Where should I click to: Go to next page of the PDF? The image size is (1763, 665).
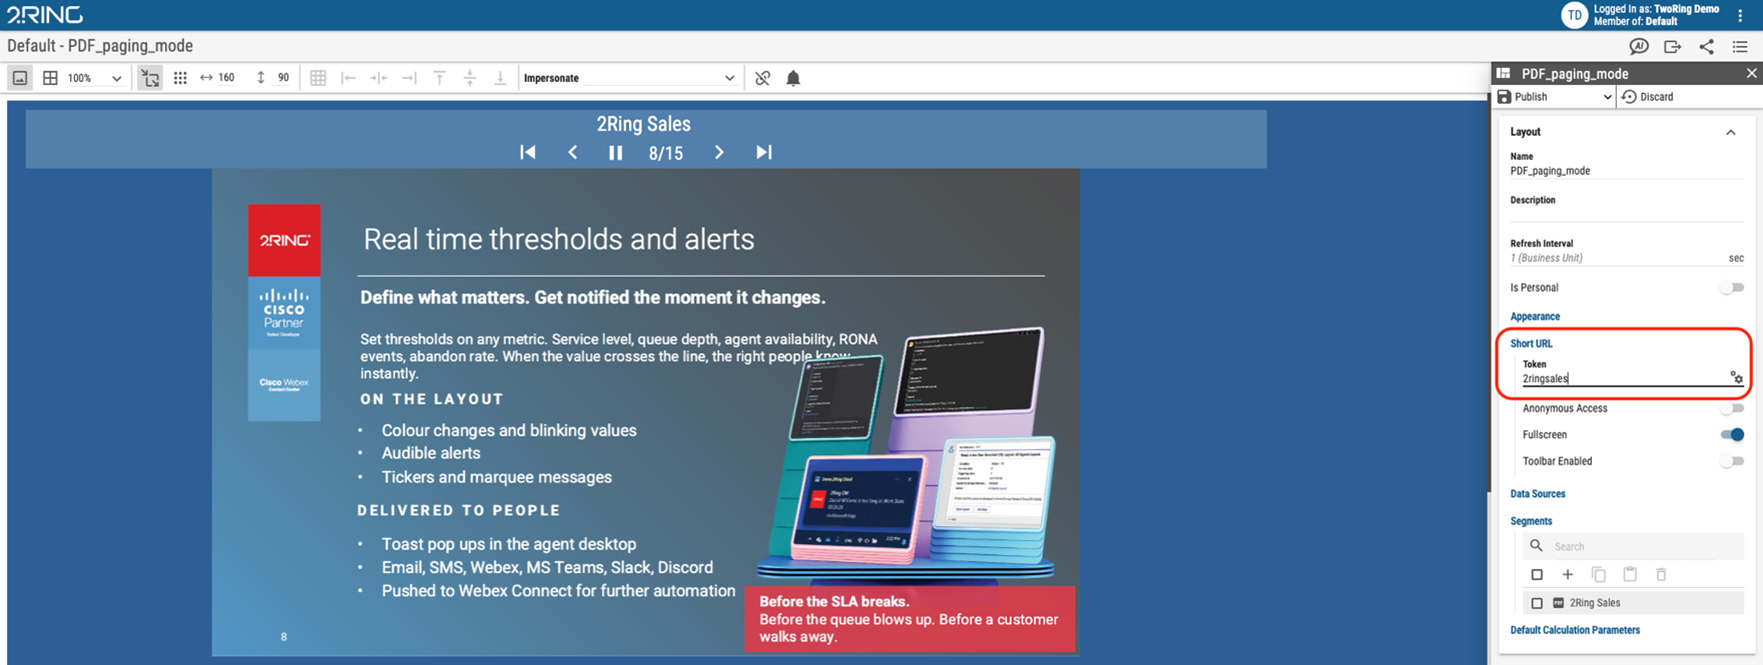pos(719,152)
